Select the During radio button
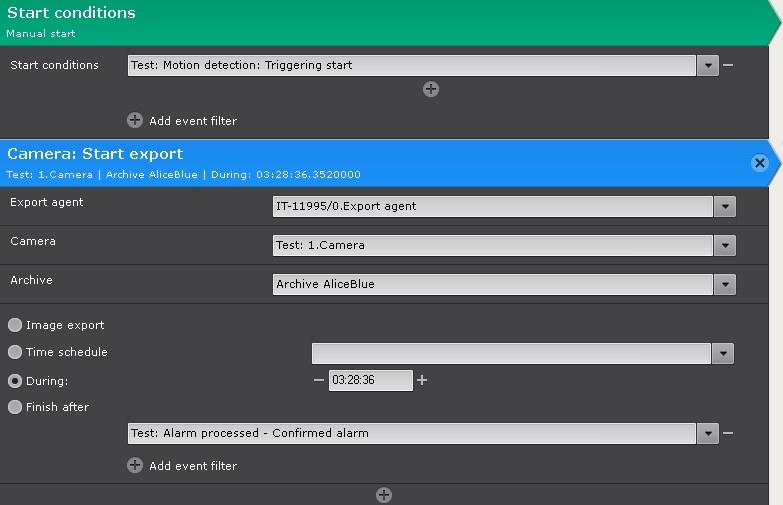 point(15,381)
